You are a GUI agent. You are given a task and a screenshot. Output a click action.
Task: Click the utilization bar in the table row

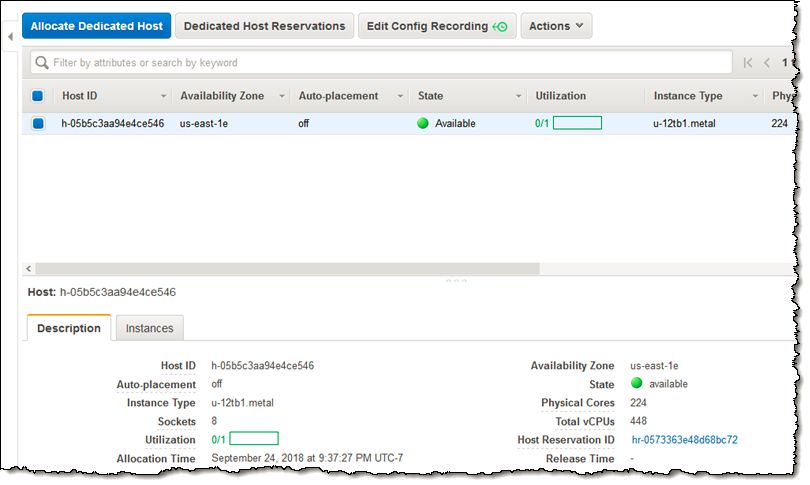pos(577,124)
